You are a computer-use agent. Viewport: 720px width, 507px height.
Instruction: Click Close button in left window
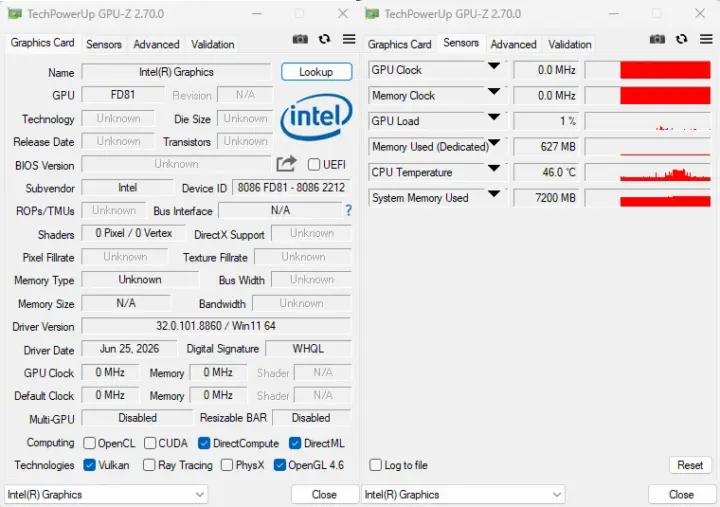[324, 495]
